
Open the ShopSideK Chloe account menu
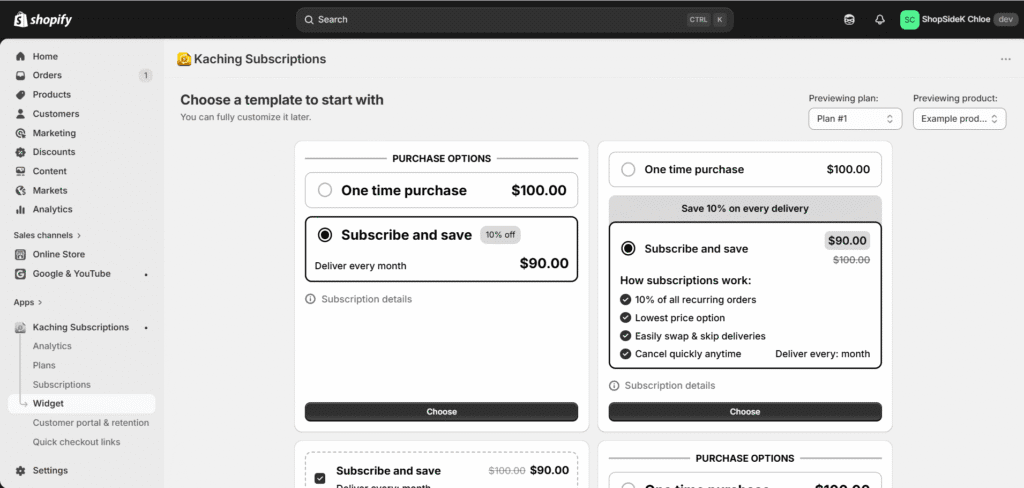click(x=959, y=20)
